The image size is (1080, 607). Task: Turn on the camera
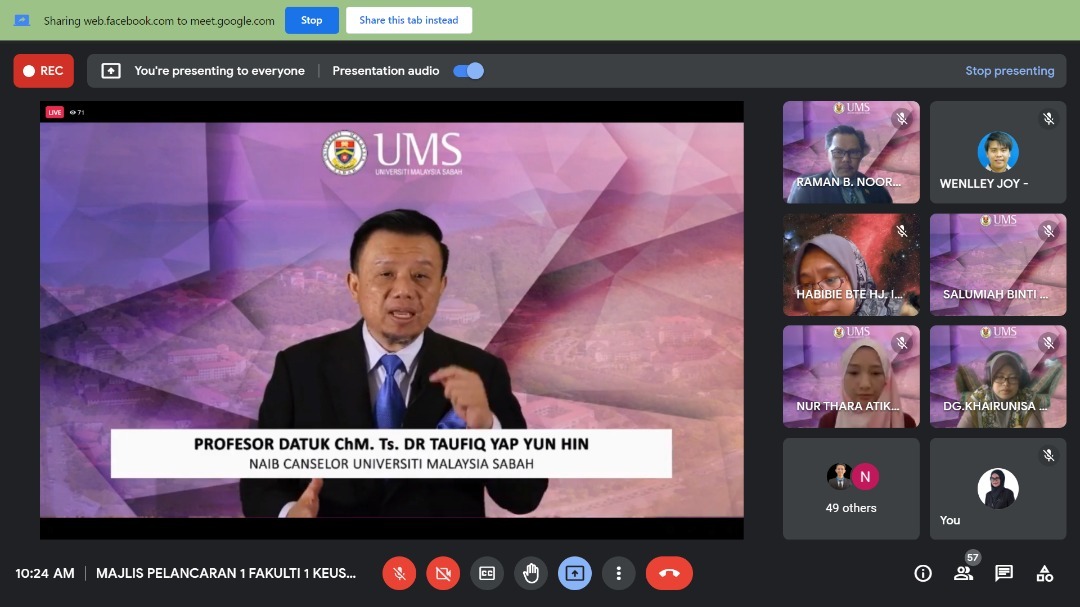[x=443, y=573]
